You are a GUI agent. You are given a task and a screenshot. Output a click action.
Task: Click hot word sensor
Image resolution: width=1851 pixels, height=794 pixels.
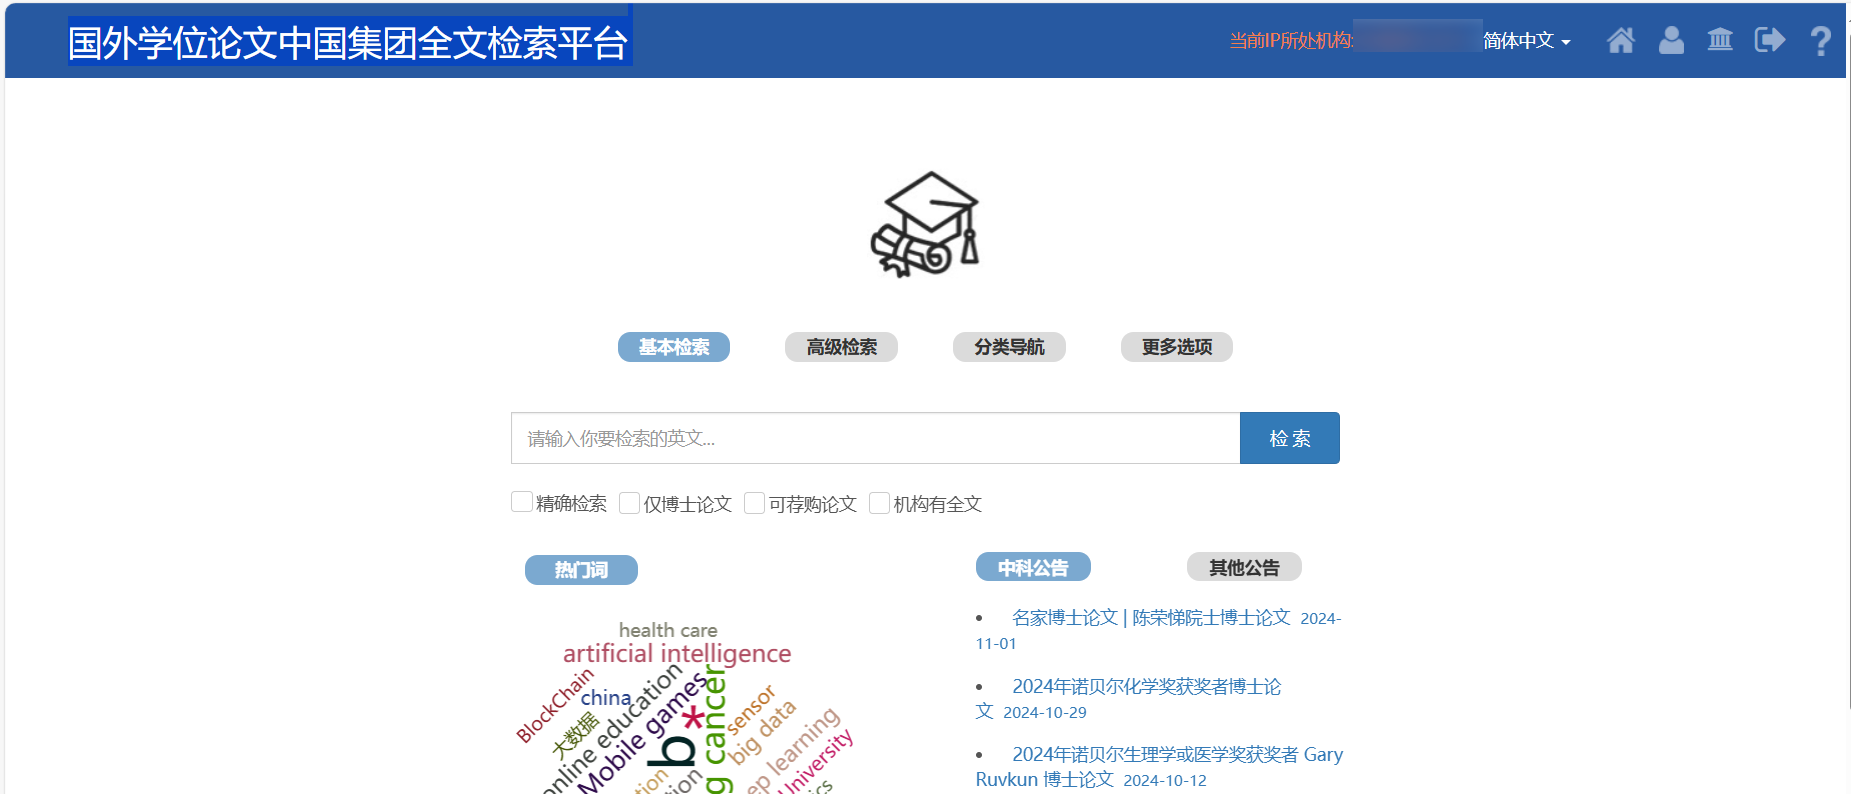click(751, 709)
